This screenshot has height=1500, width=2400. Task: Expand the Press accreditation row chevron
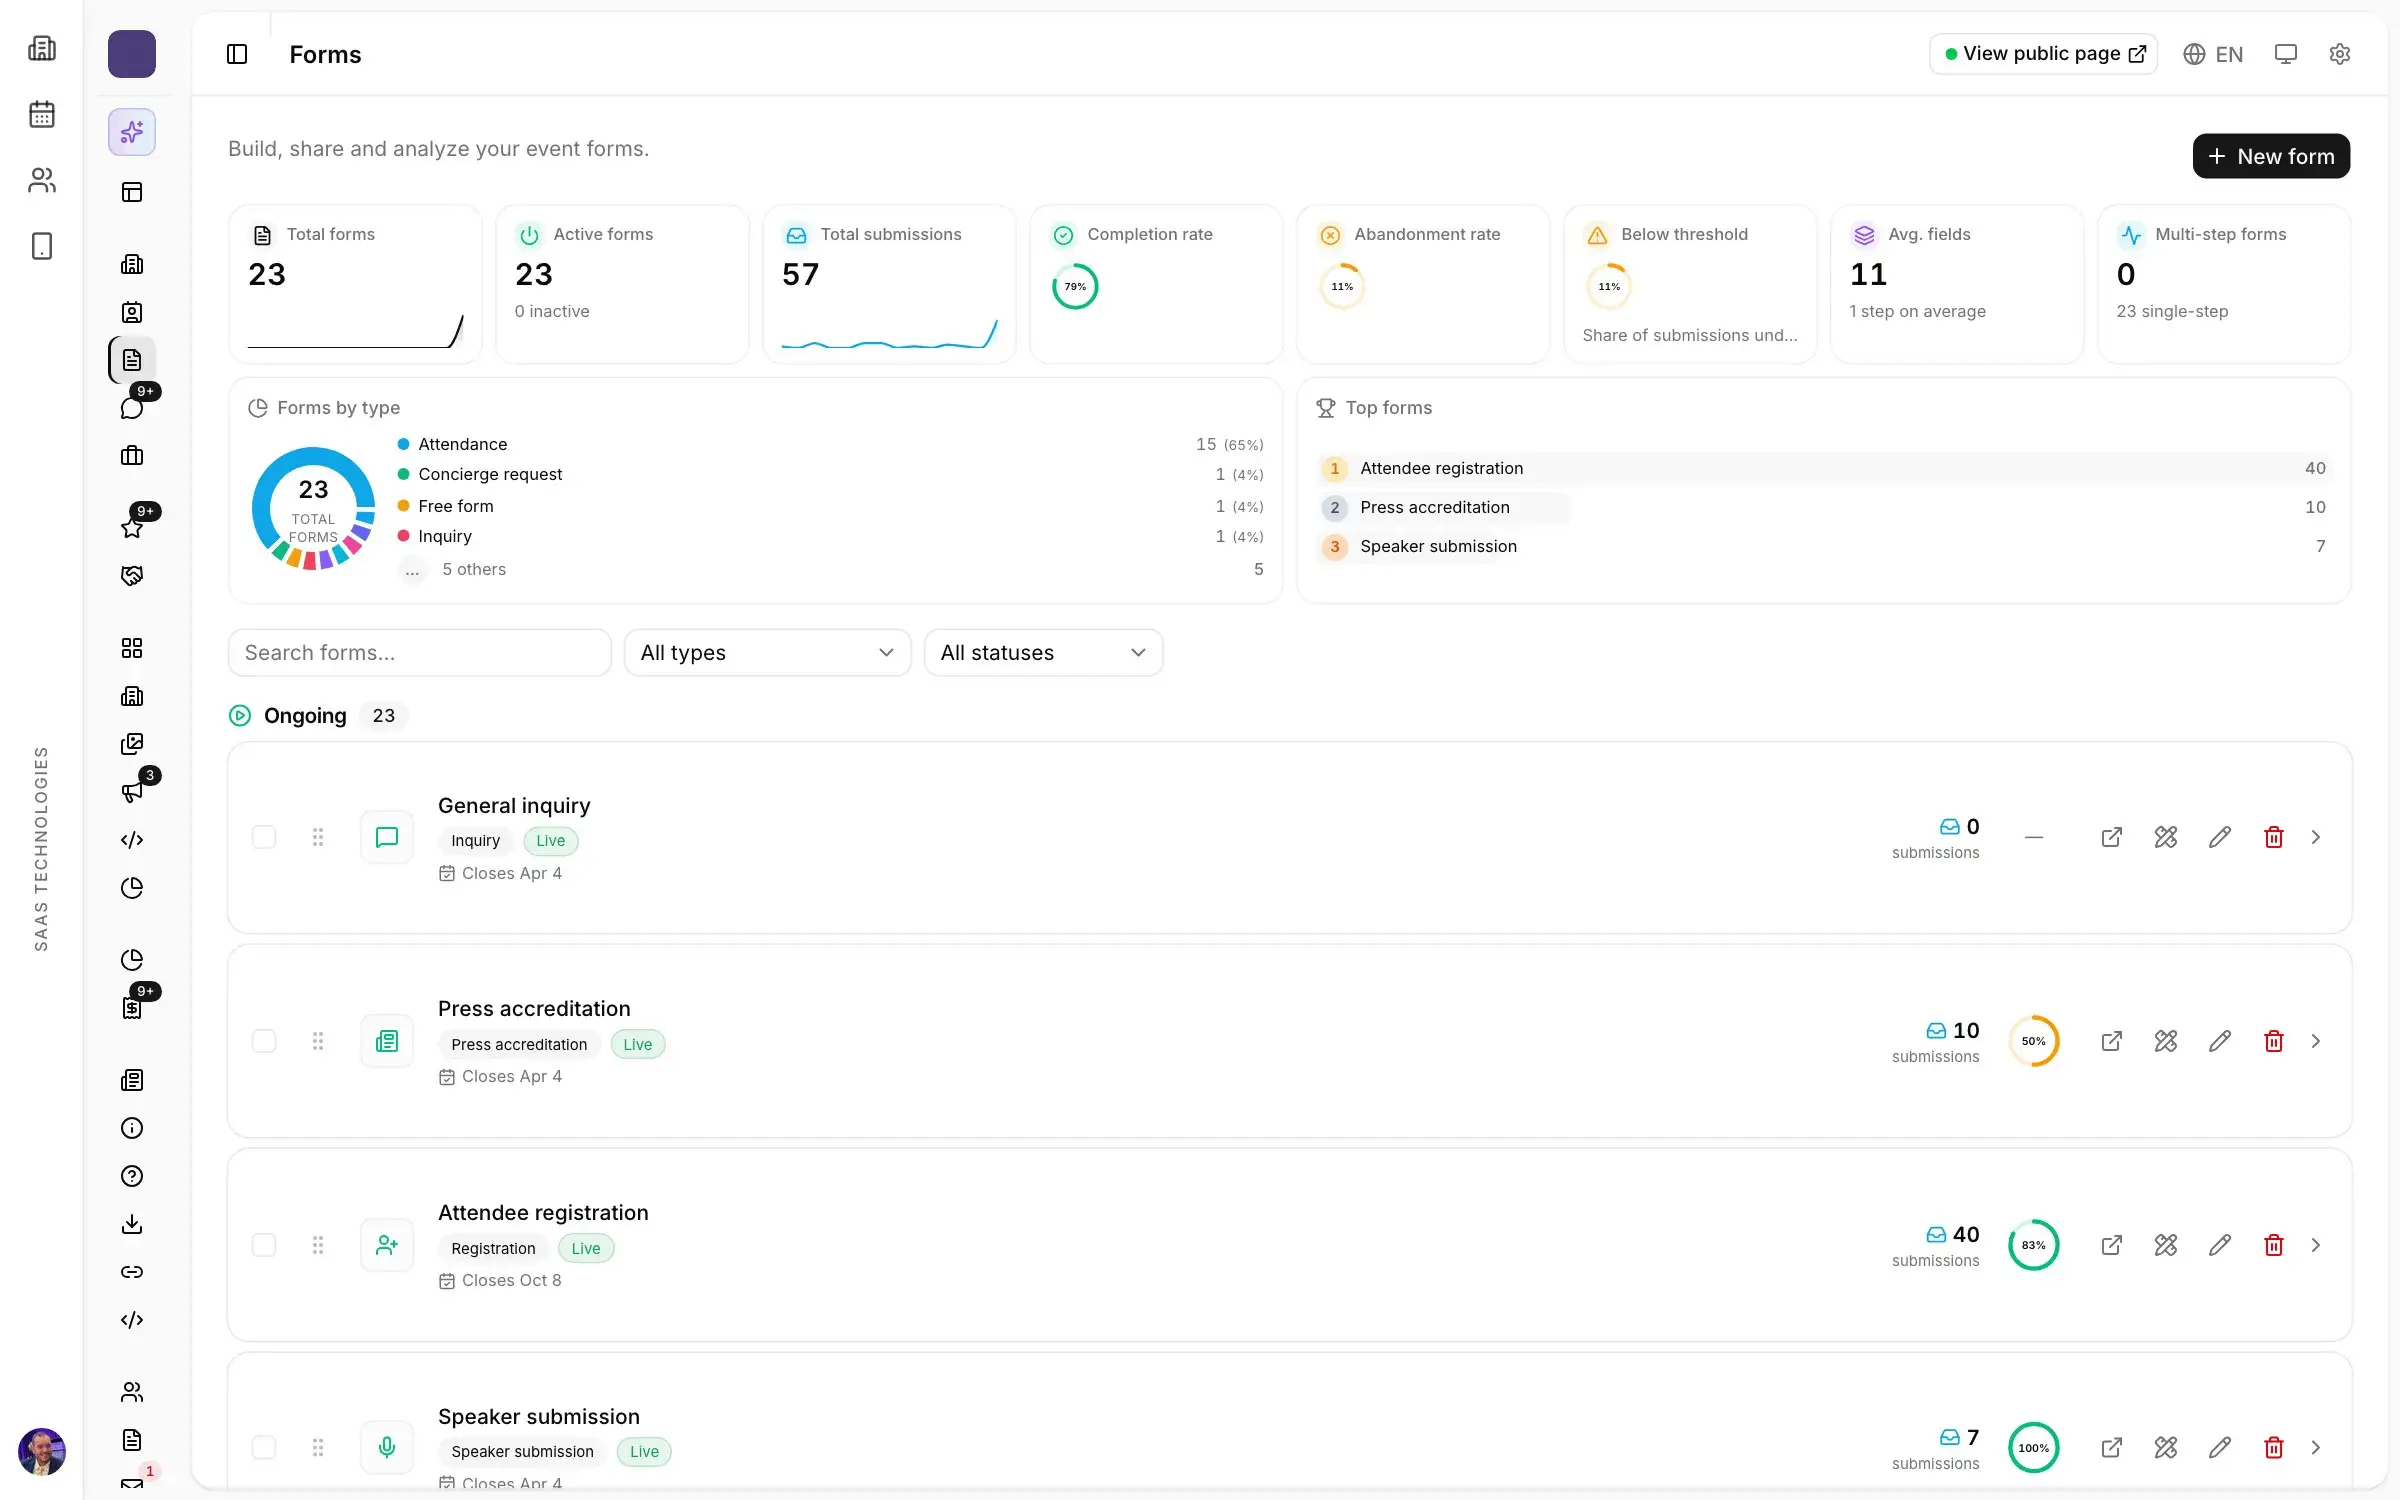(x=2316, y=1041)
